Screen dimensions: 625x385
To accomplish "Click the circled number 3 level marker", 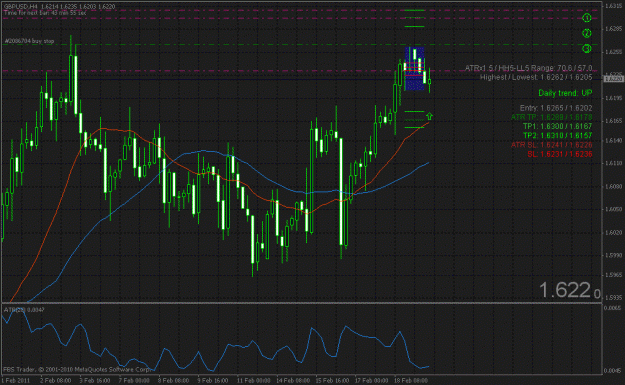I will (x=586, y=49).
